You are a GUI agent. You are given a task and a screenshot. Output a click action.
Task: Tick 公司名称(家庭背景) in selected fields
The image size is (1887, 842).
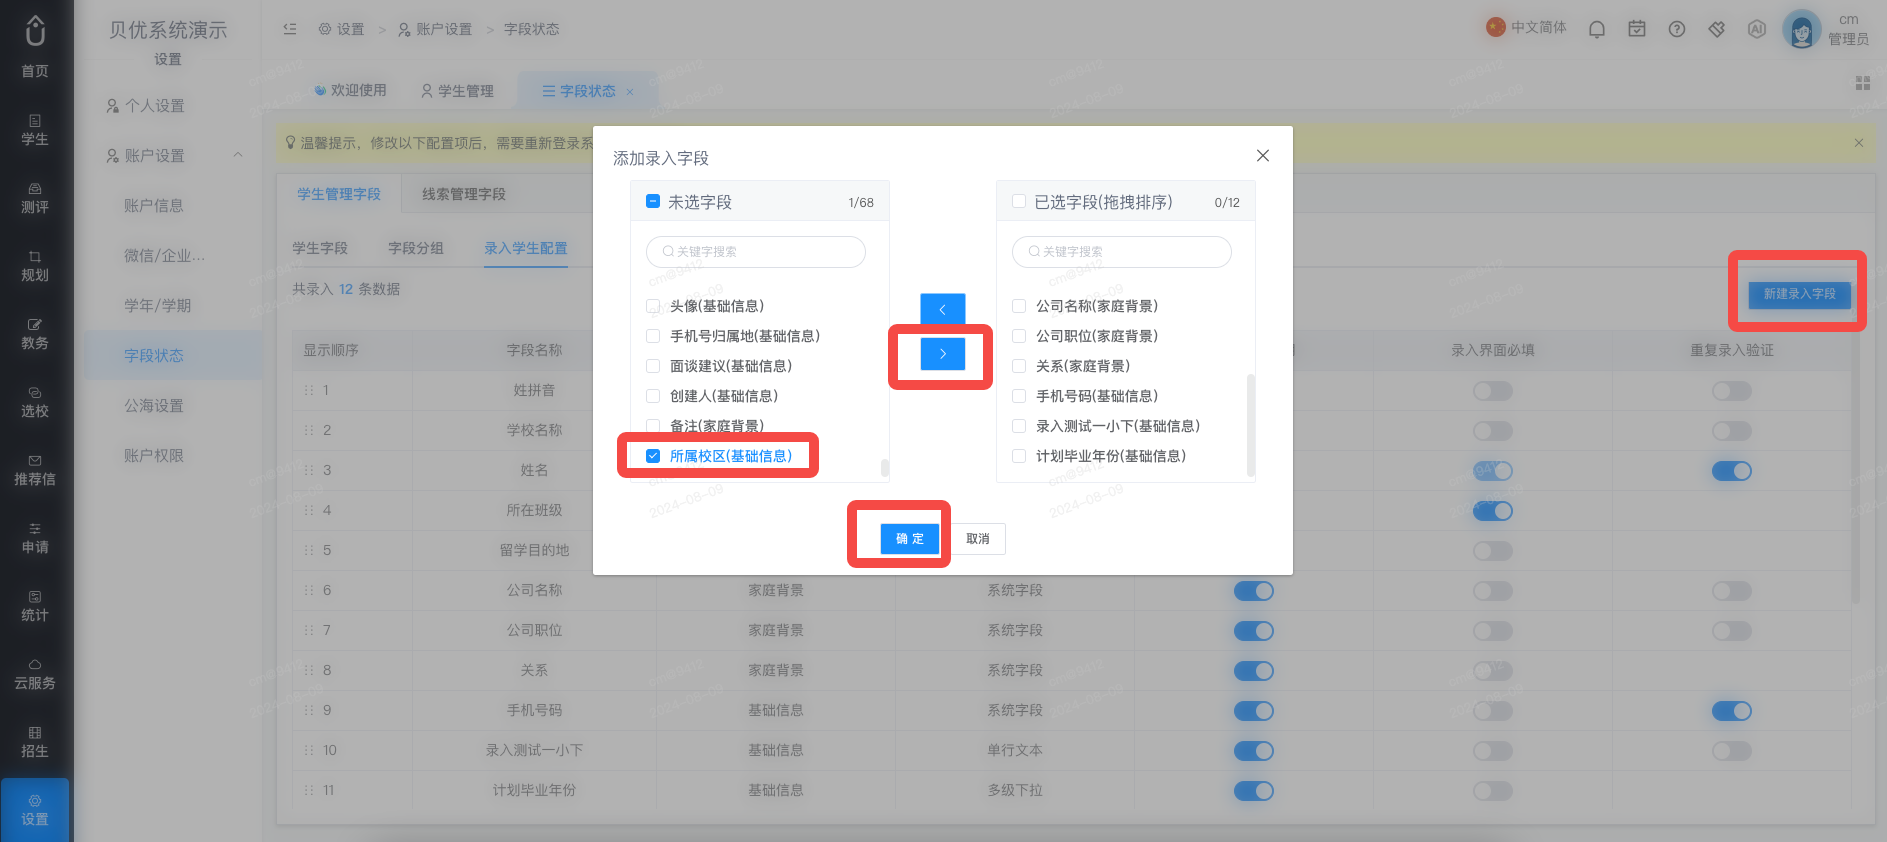pyautogui.click(x=1019, y=306)
